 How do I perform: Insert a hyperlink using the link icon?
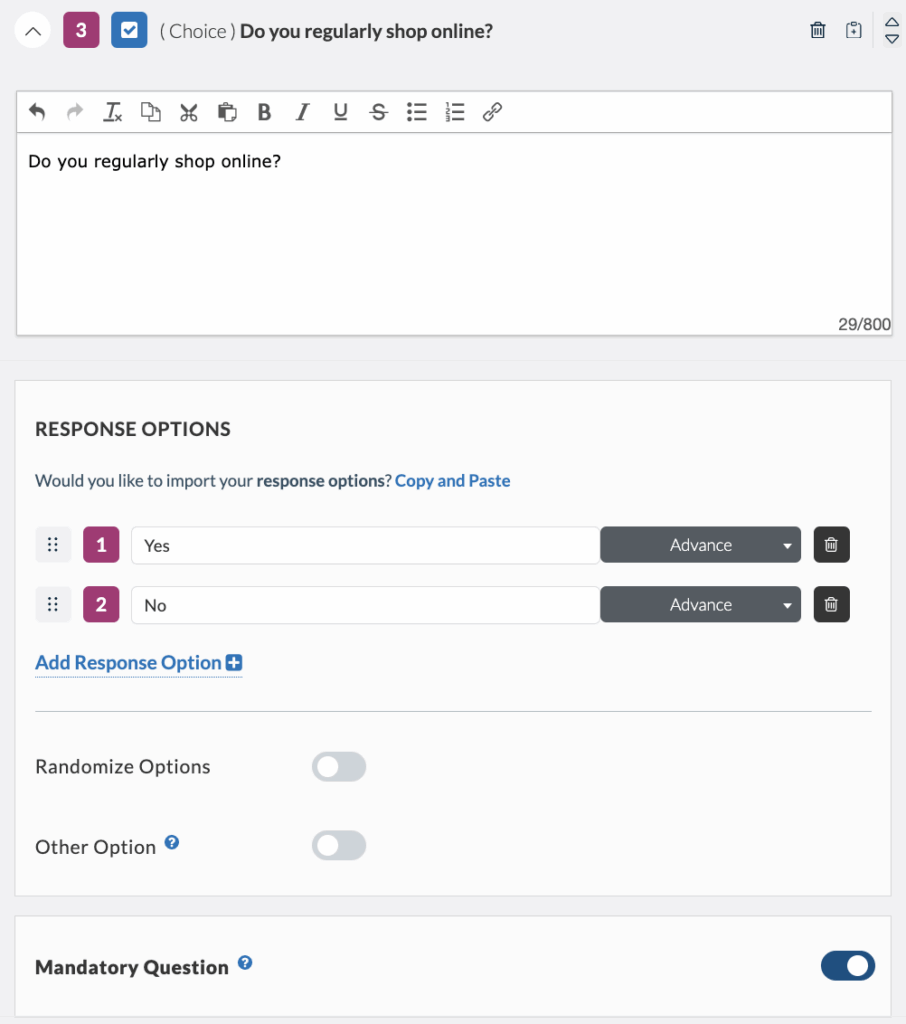pos(492,112)
